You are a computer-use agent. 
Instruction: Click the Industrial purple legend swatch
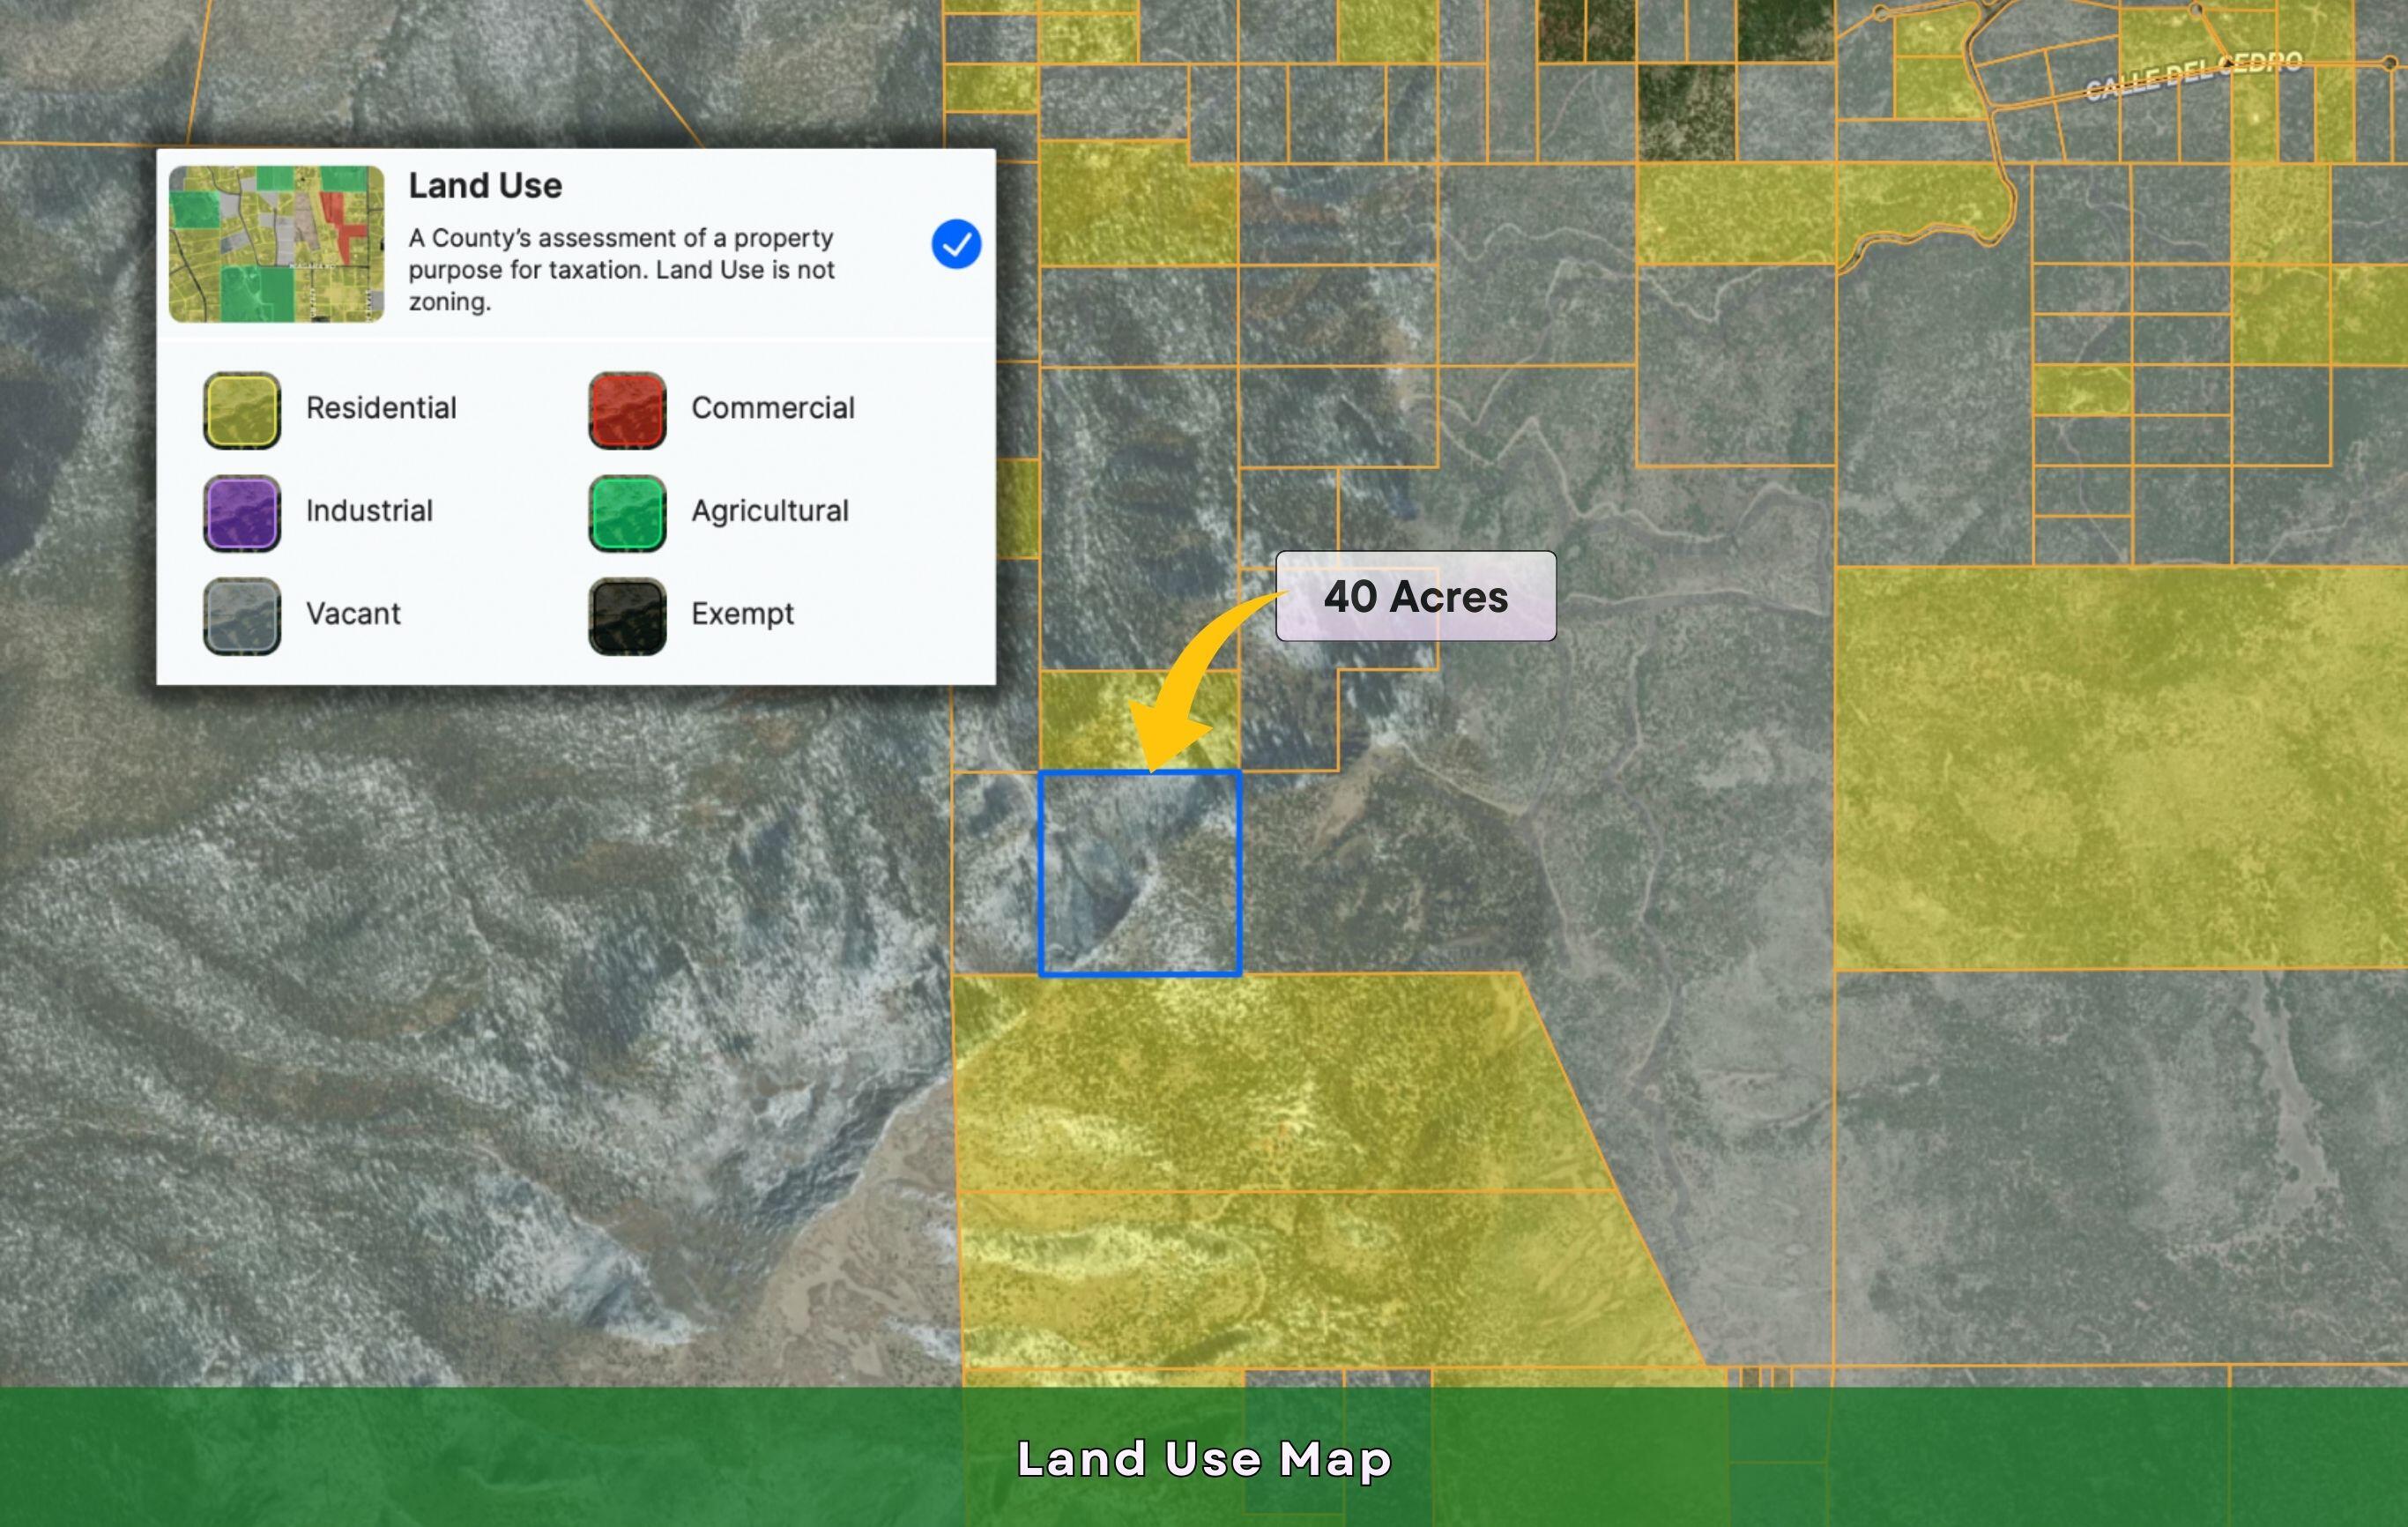pyautogui.click(x=242, y=513)
